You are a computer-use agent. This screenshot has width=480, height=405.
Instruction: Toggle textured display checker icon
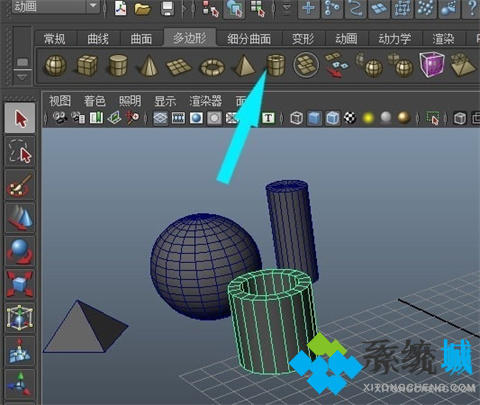(x=350, y=118)
